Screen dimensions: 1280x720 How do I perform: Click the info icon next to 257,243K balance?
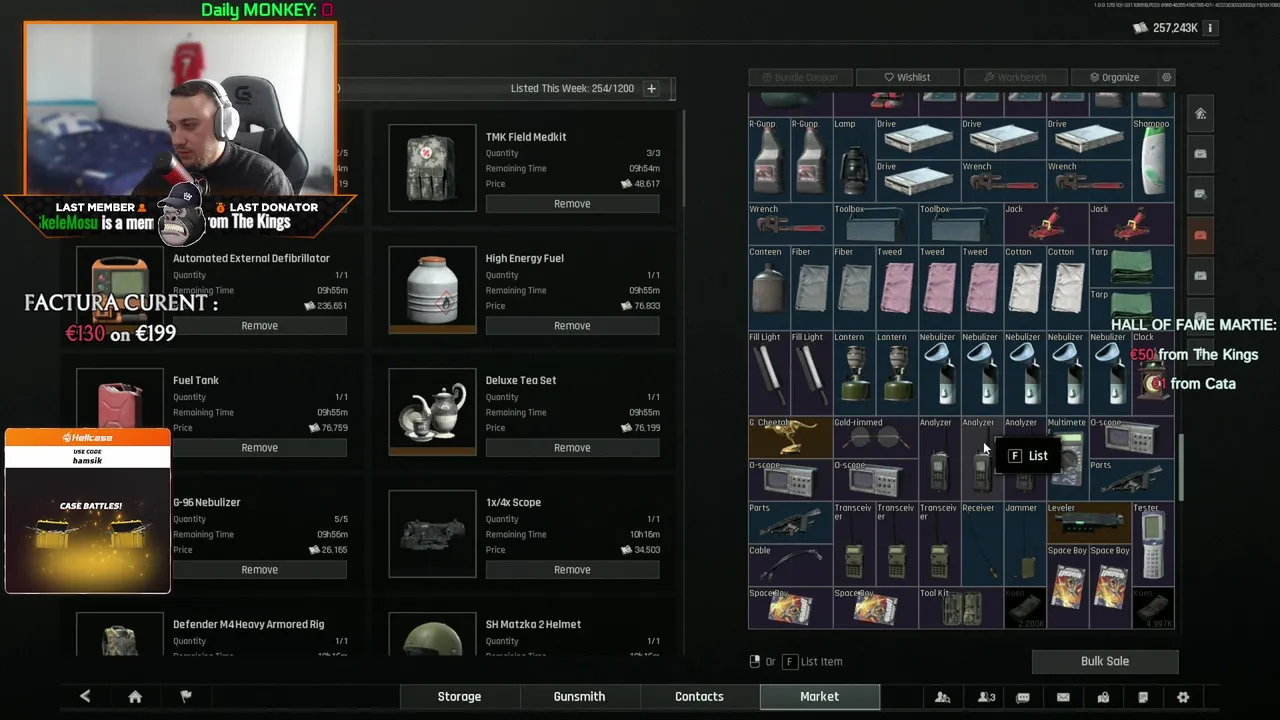1210,28
